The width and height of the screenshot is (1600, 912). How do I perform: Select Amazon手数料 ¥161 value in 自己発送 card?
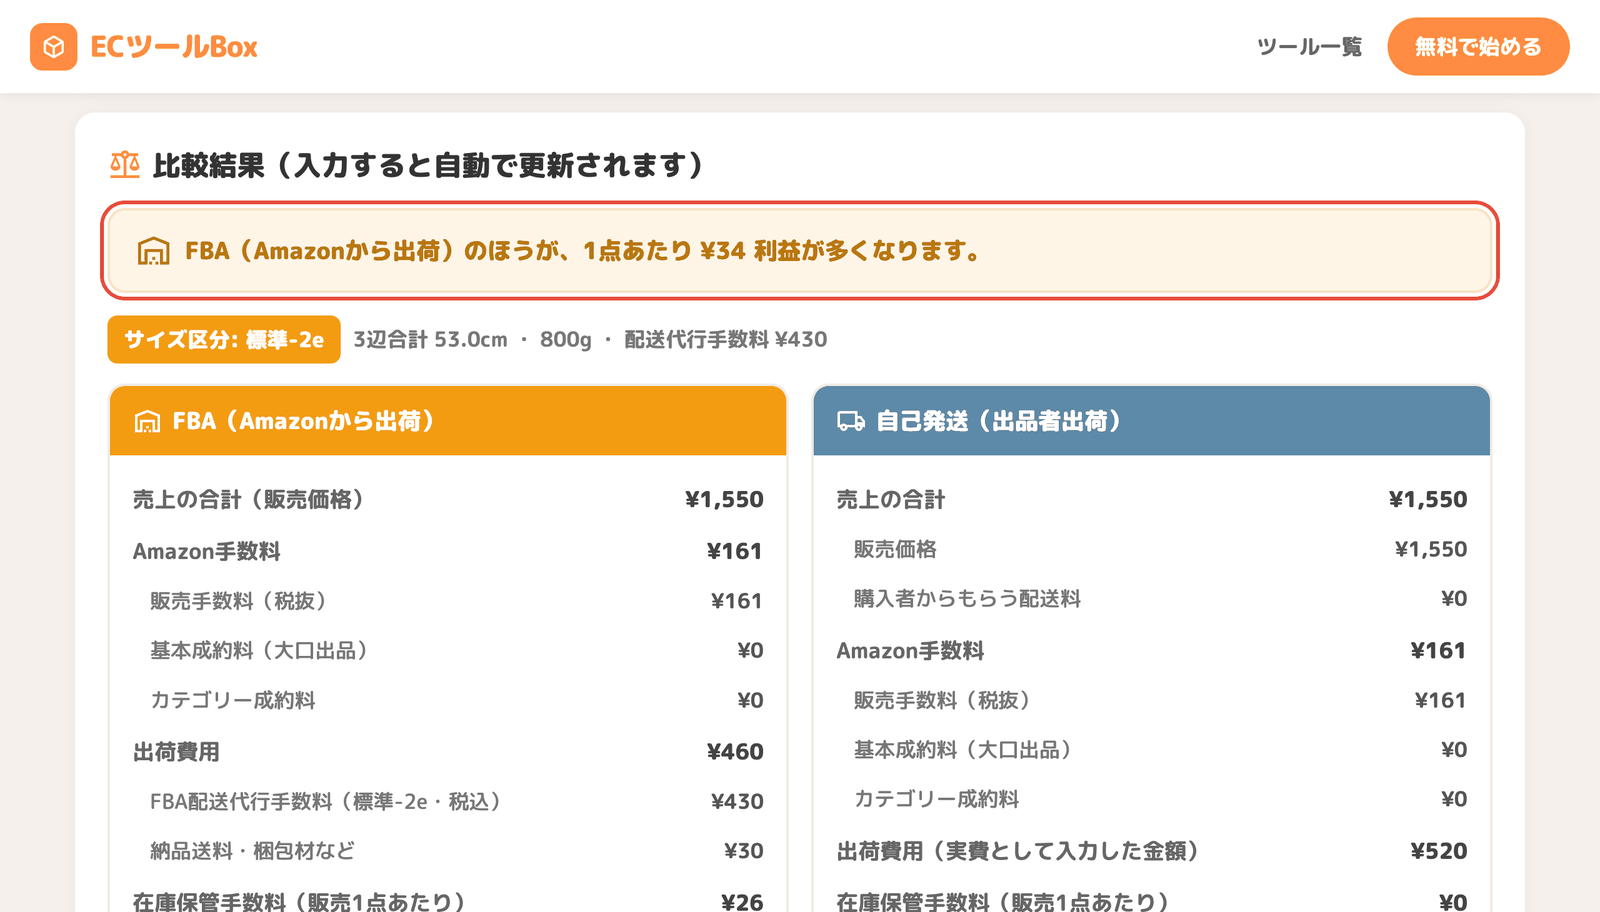[1438, 651]
